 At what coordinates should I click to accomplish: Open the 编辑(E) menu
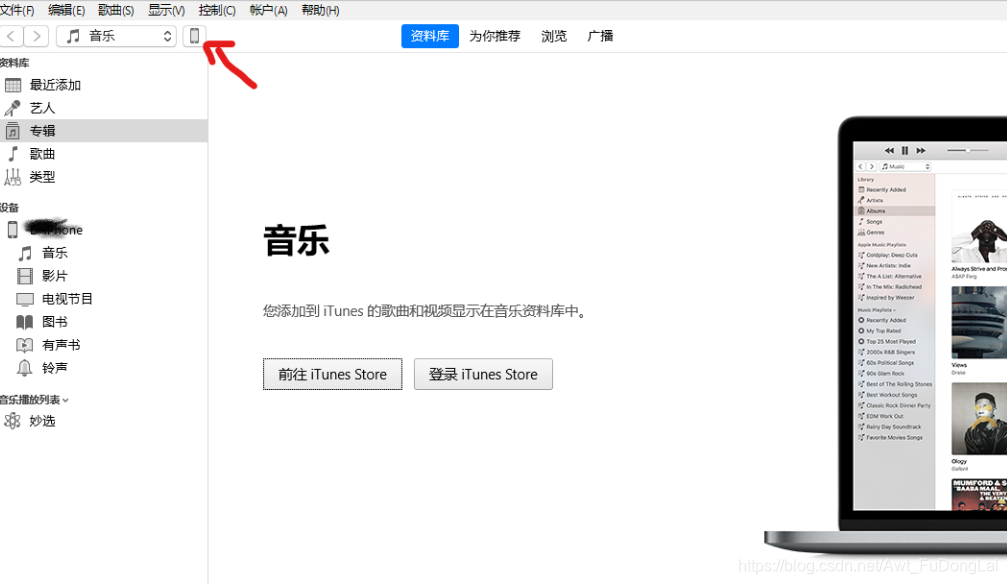click(66, 10)
